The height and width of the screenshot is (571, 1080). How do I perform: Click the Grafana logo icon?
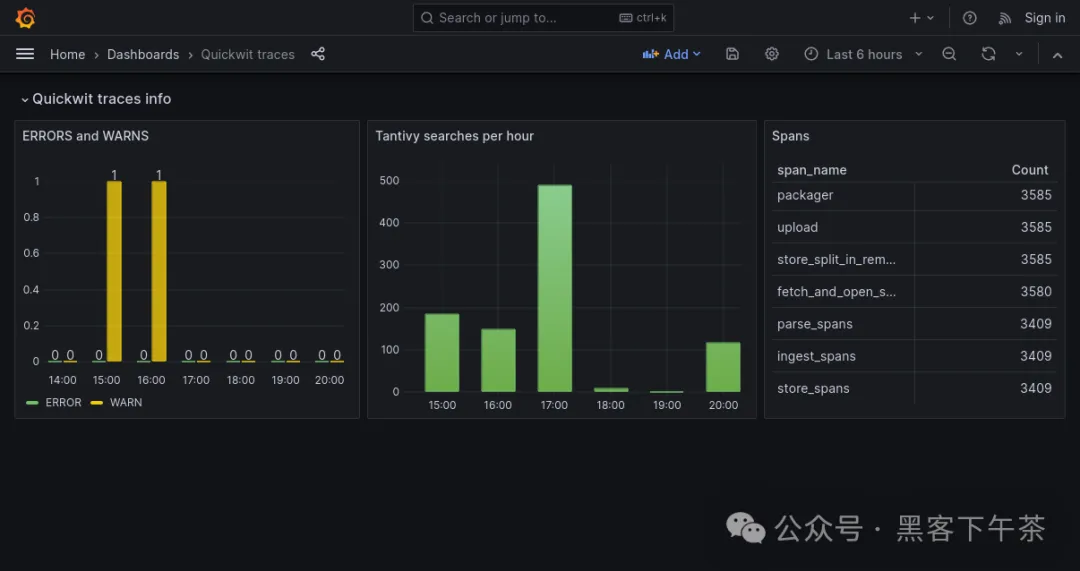pos(25,18)
